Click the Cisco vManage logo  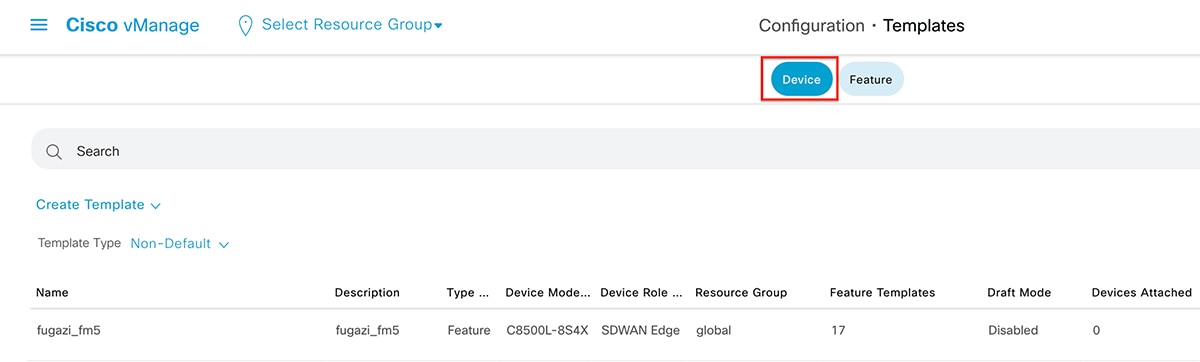tap(132, 26)
